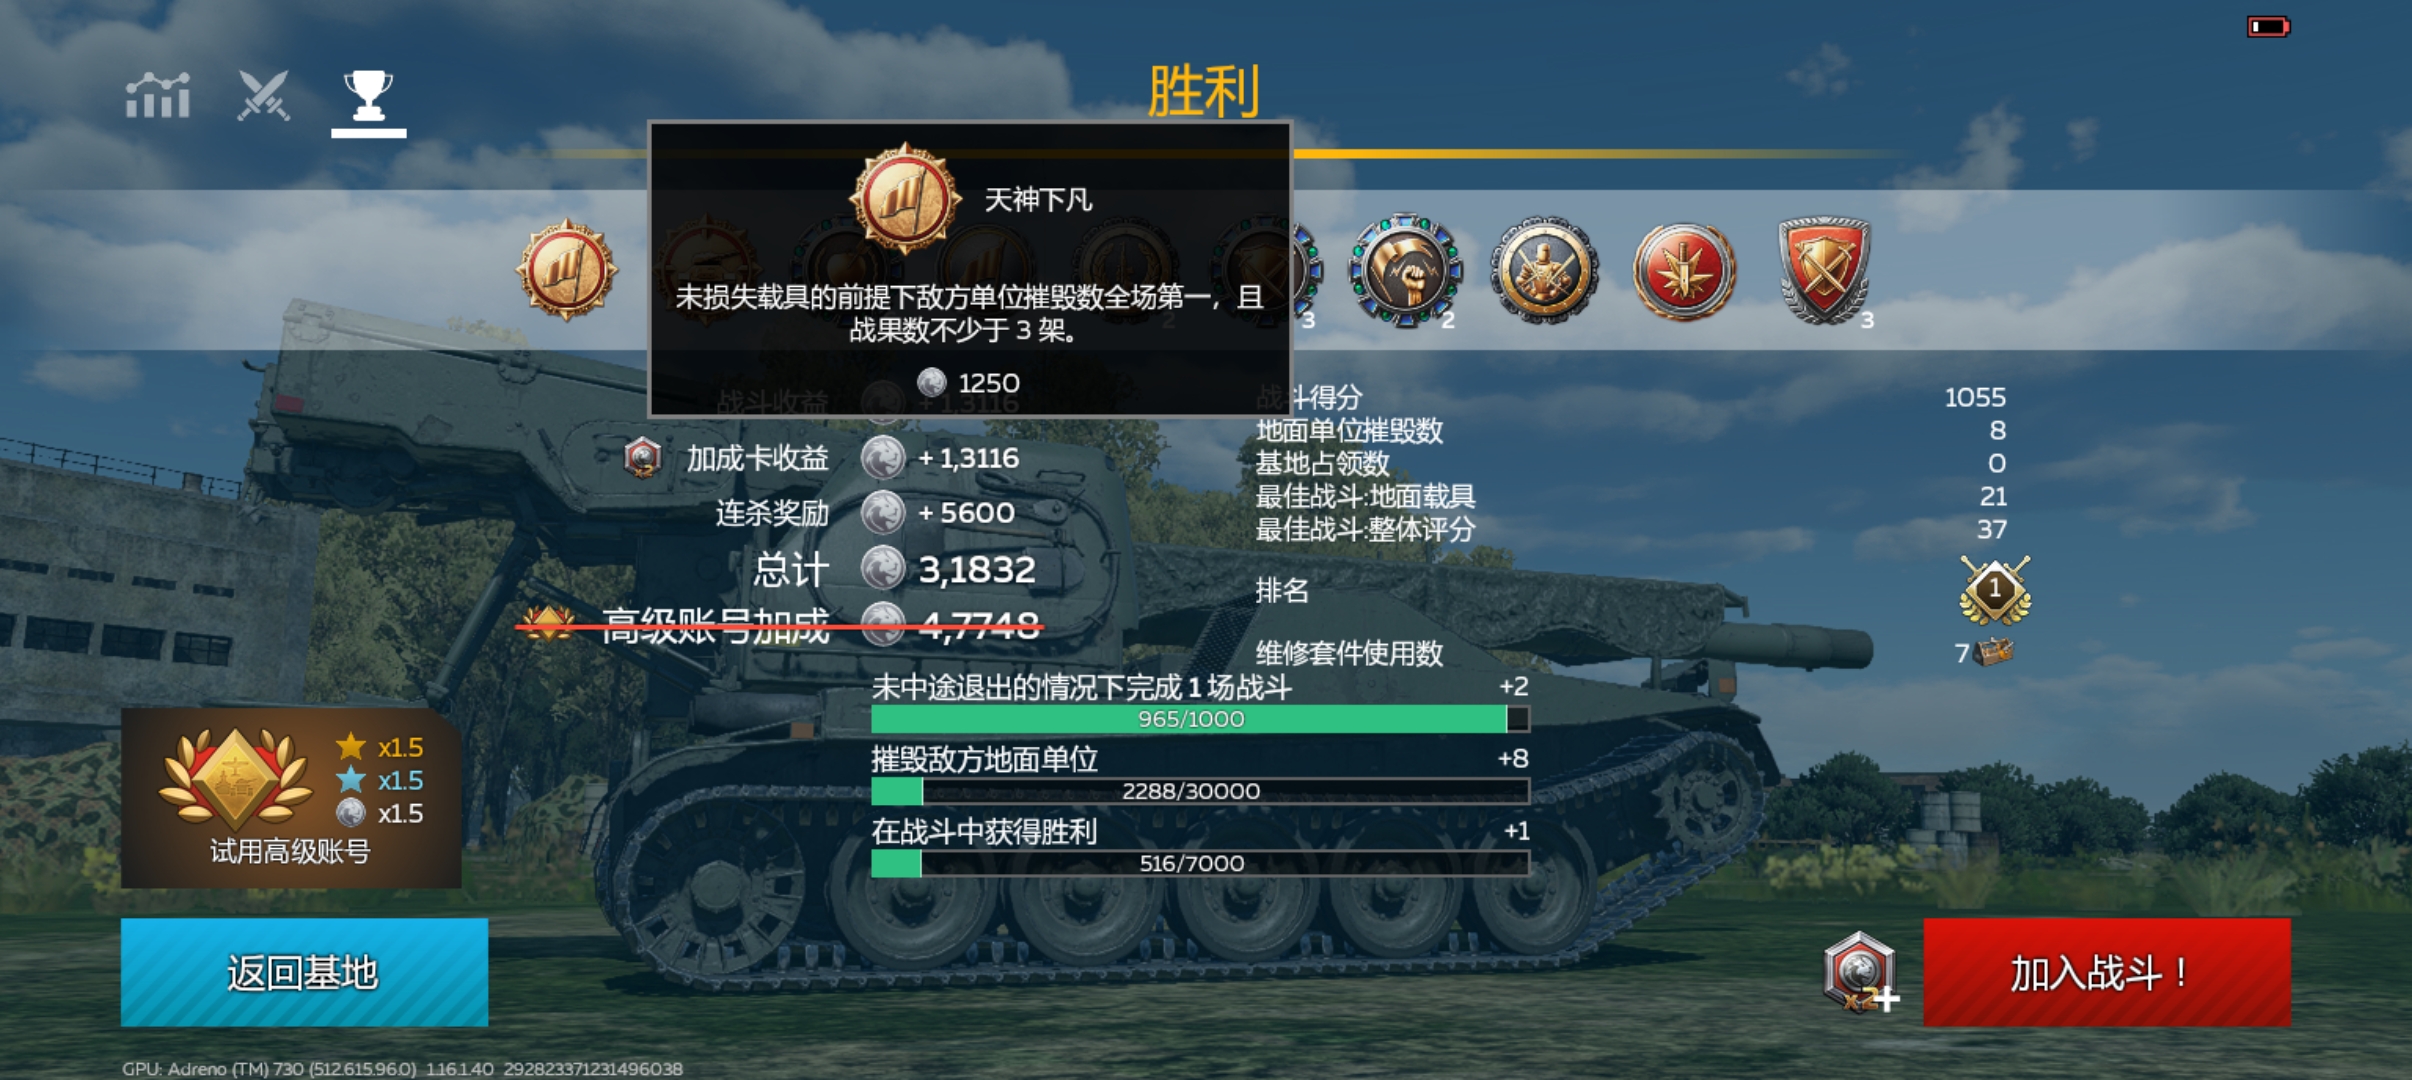
Task: Click the 天神下凡 gold medal icon
Action: pyautogui.click(x=567, y=270)
